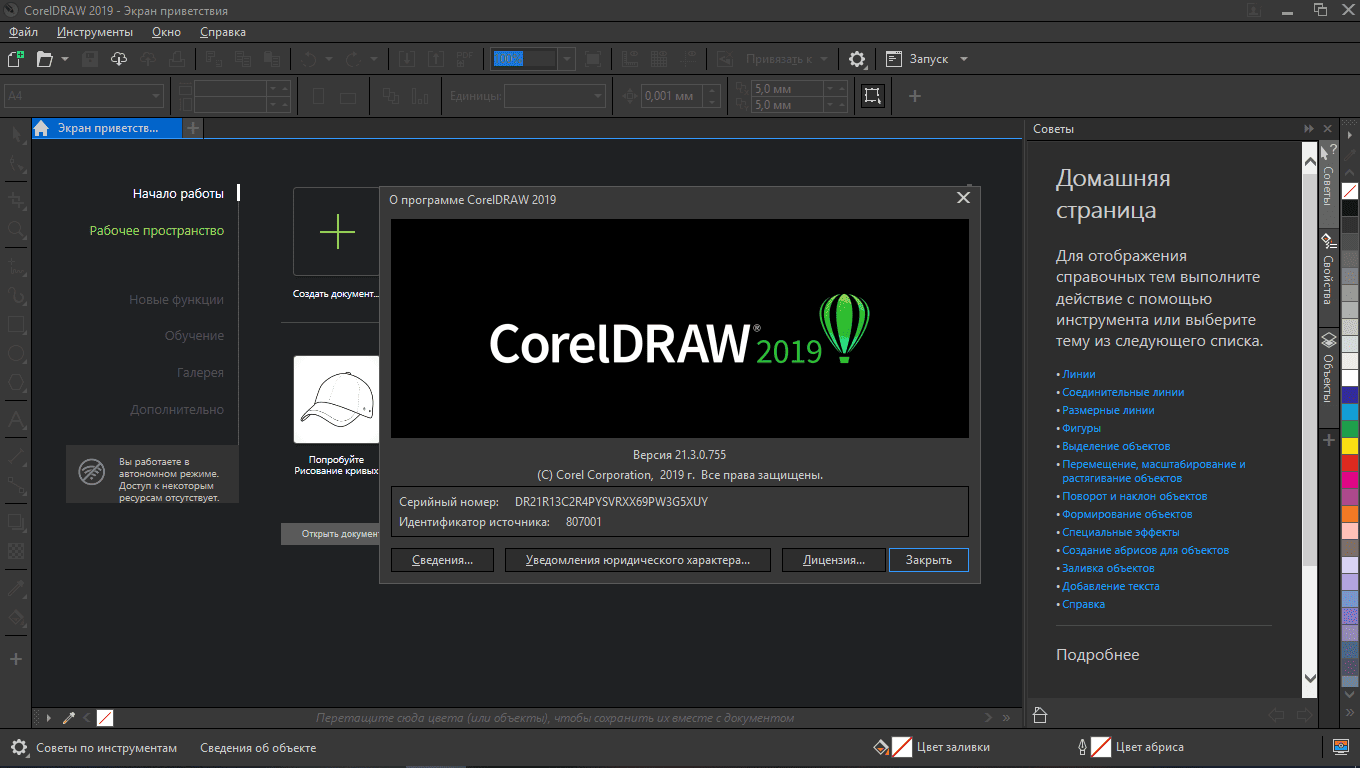Click the Лицензия... button

pyautogui.click(x=834, y=560)
